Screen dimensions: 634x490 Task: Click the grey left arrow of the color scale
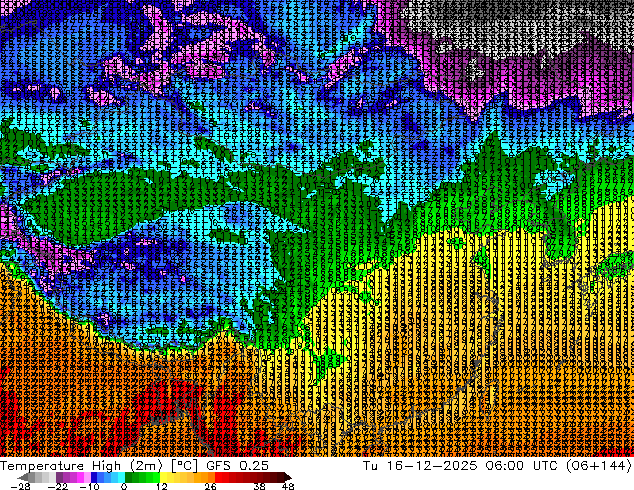coord(23,477)
